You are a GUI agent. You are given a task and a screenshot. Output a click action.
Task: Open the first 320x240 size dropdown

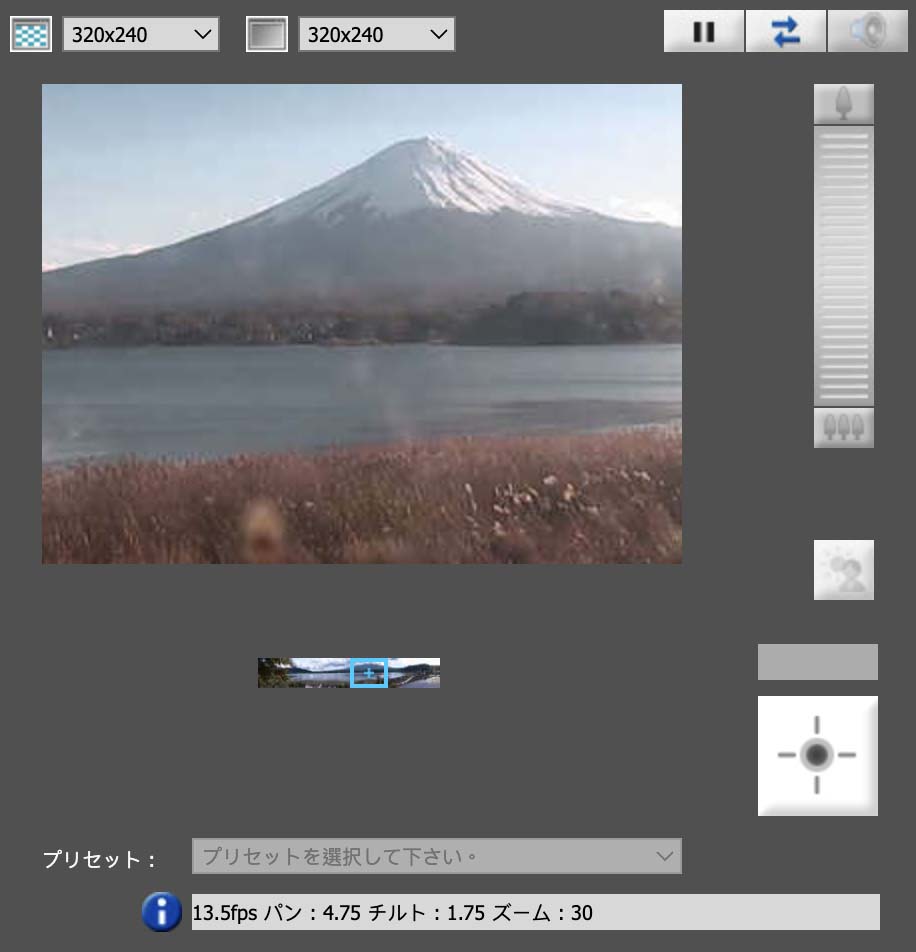(x=141, y=35)
